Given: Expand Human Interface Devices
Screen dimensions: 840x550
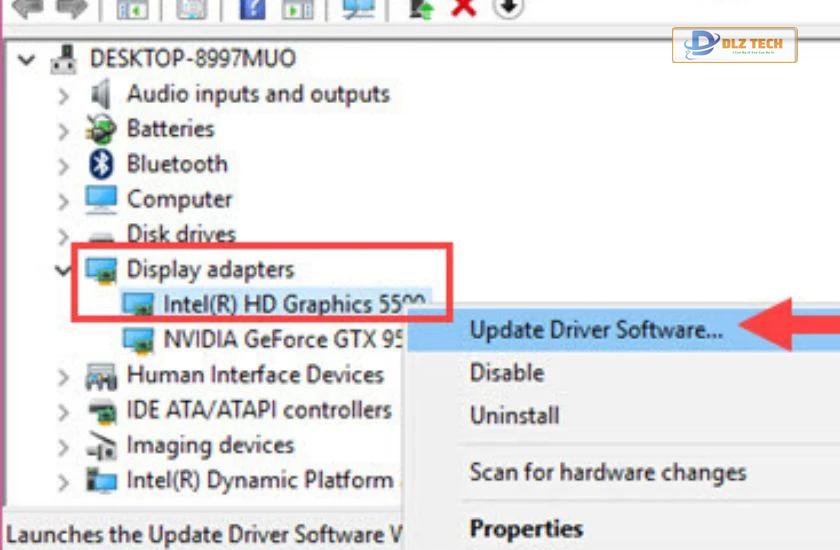Looking at the screenshot, I should (x=63, y=378).
